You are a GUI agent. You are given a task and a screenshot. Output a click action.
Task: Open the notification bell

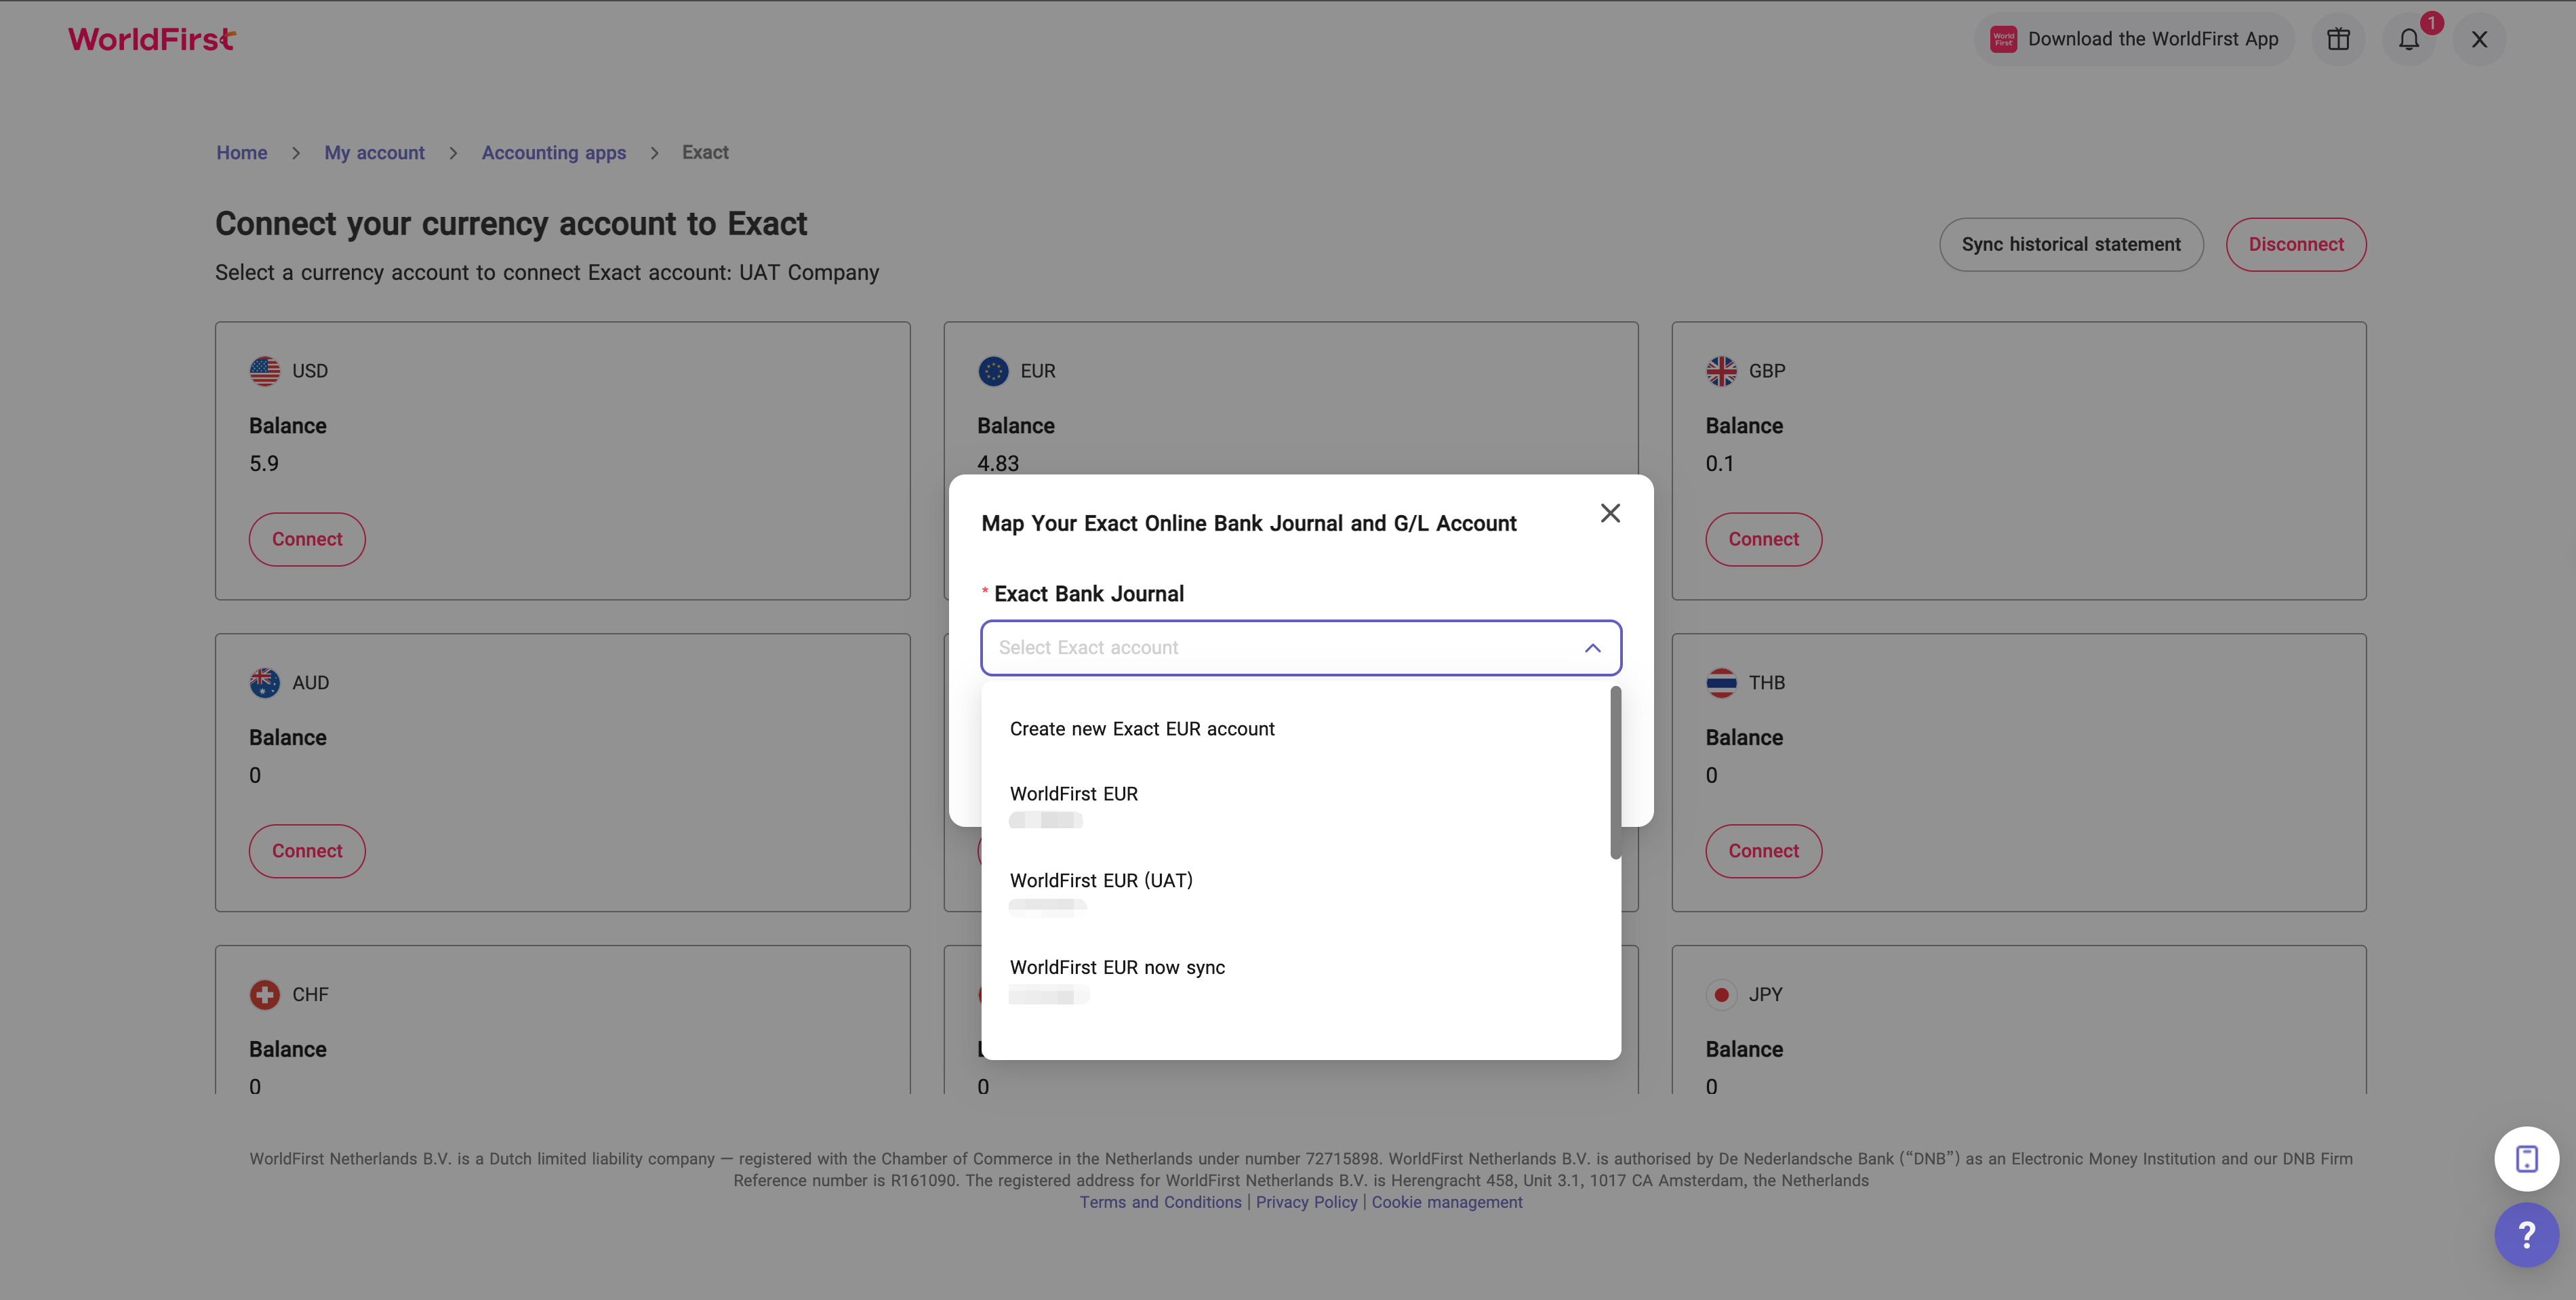2409,39
